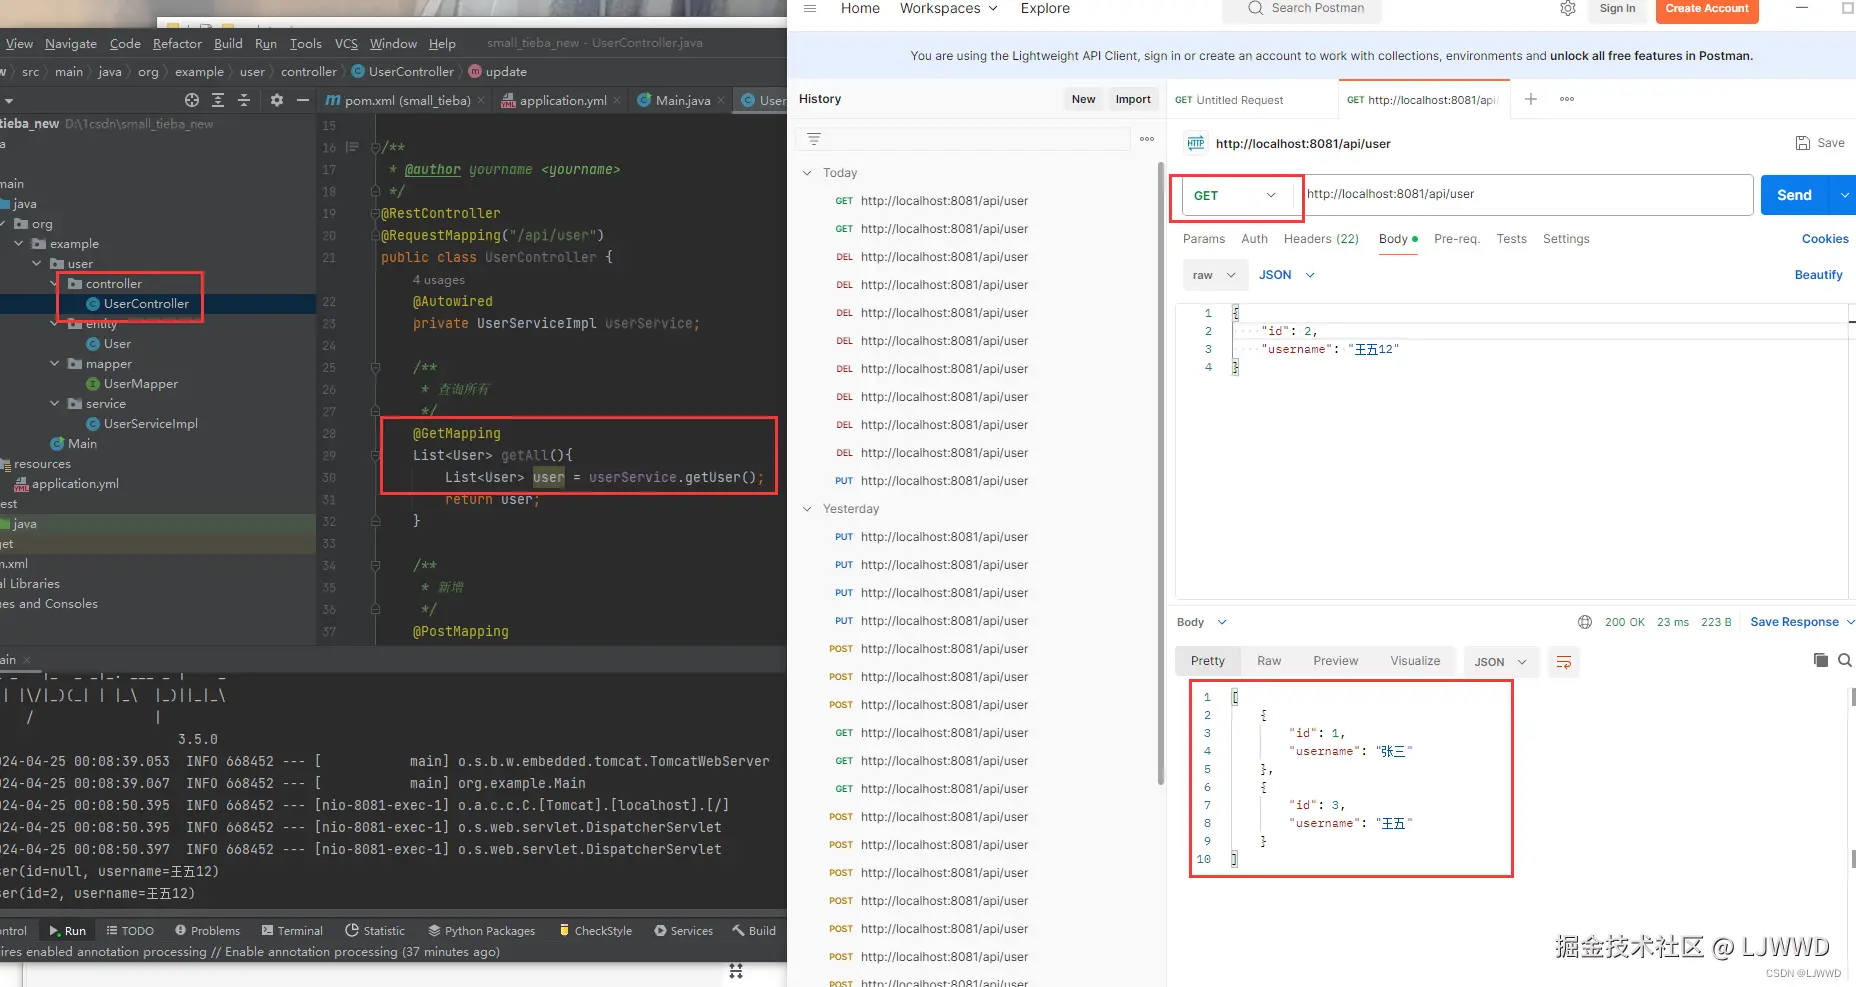Viewport: 1856px width, 987px height.
Task: Add a new request tab with plus
Action: point(1530,99)
